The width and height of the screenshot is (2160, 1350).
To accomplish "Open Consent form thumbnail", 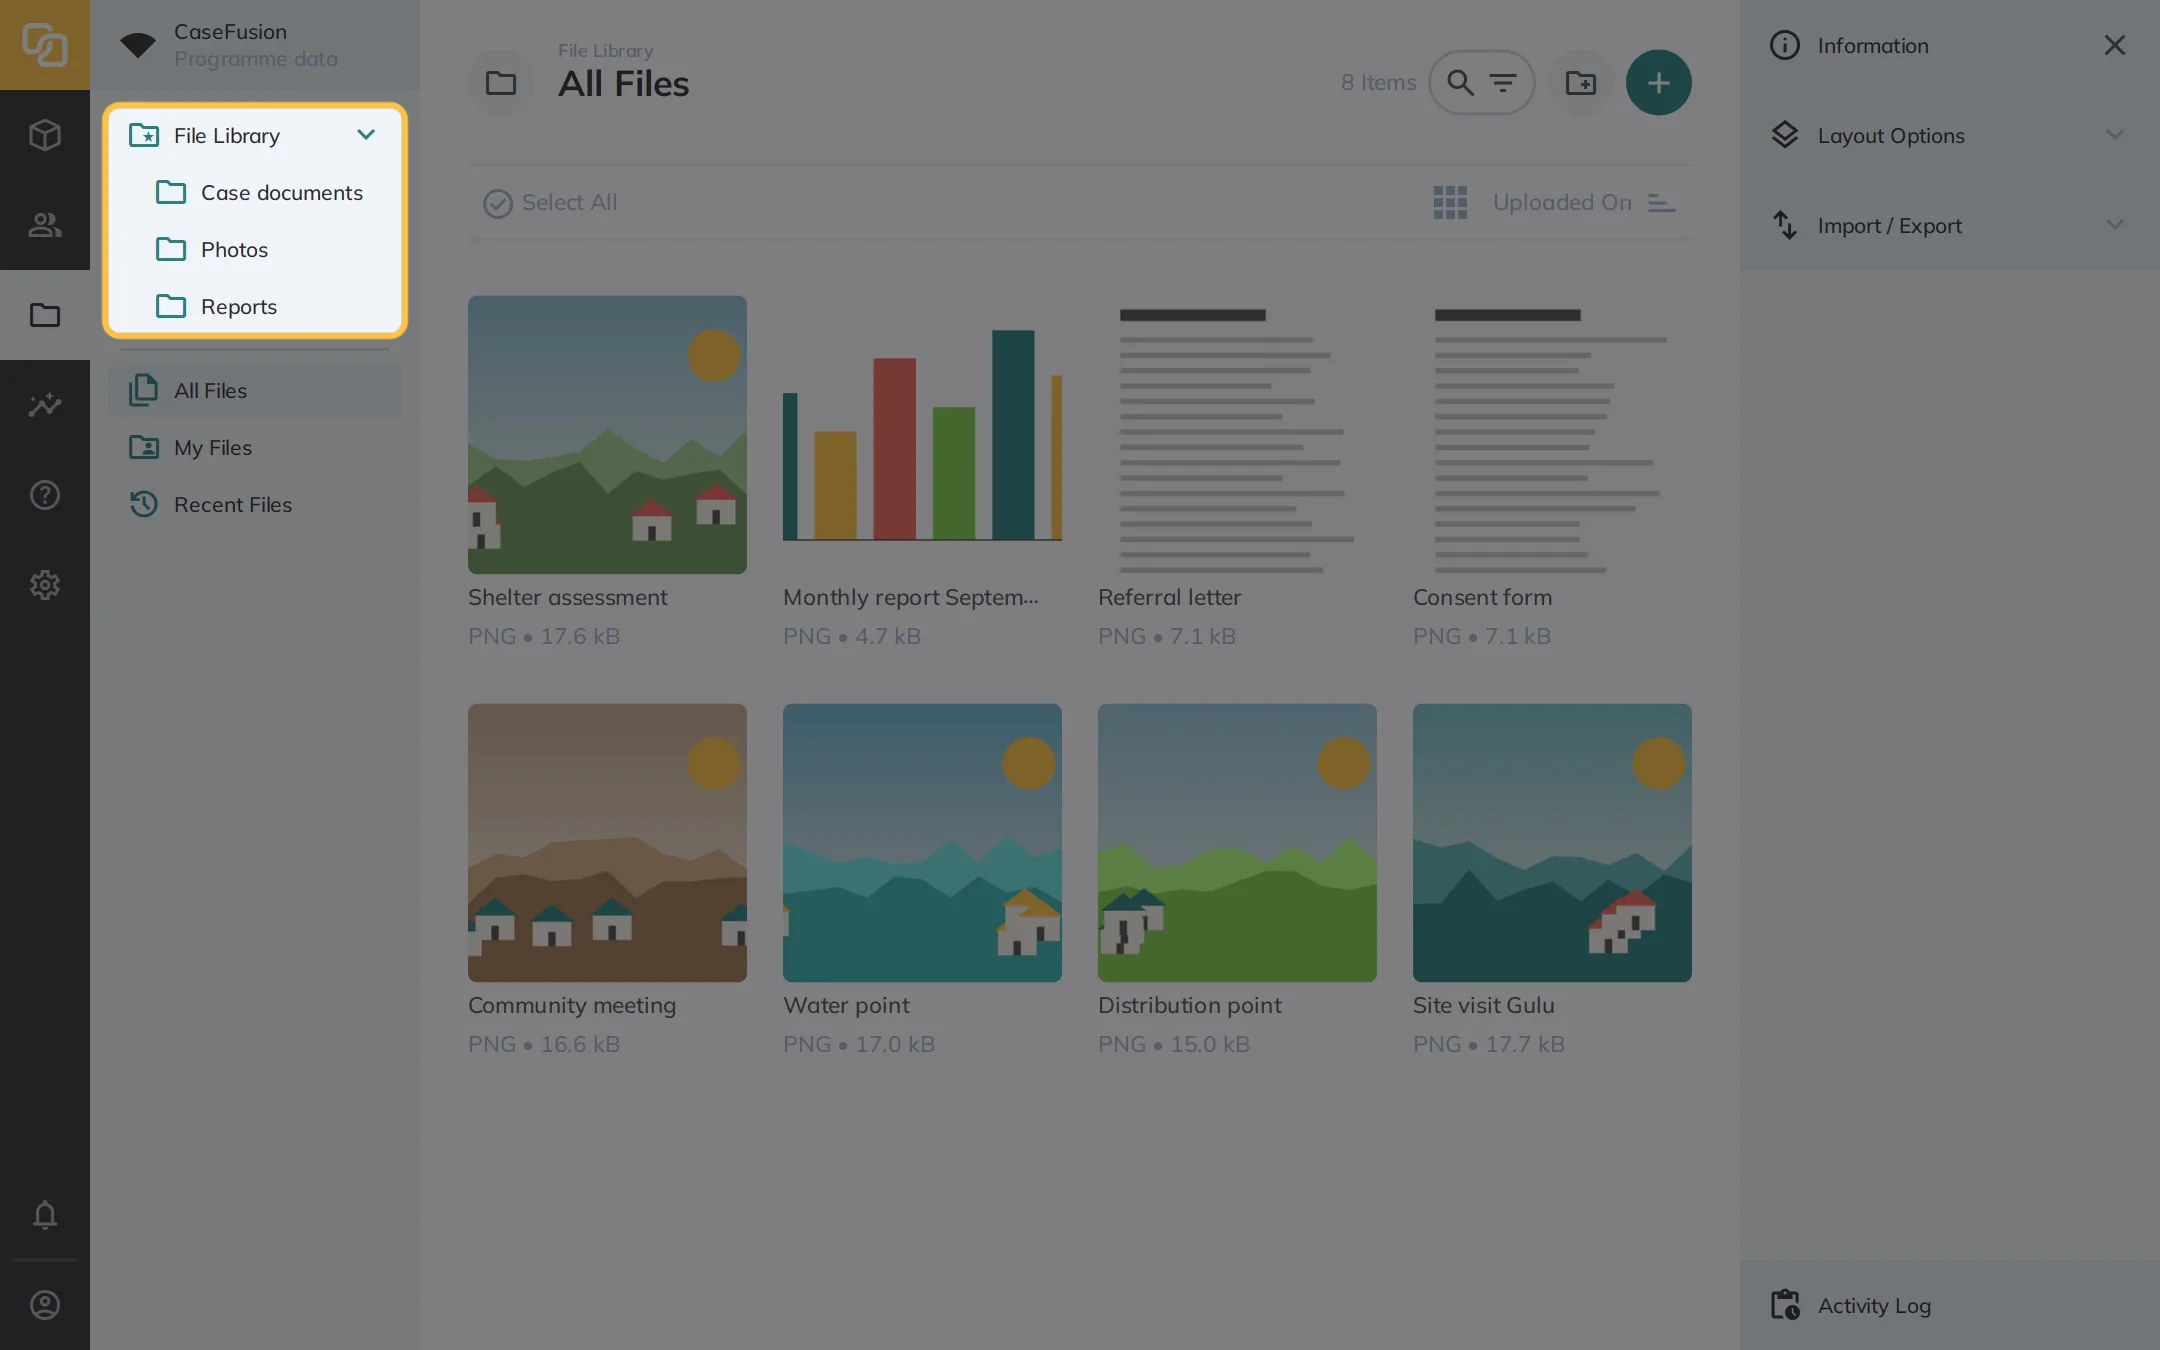I will point(1552,434).
